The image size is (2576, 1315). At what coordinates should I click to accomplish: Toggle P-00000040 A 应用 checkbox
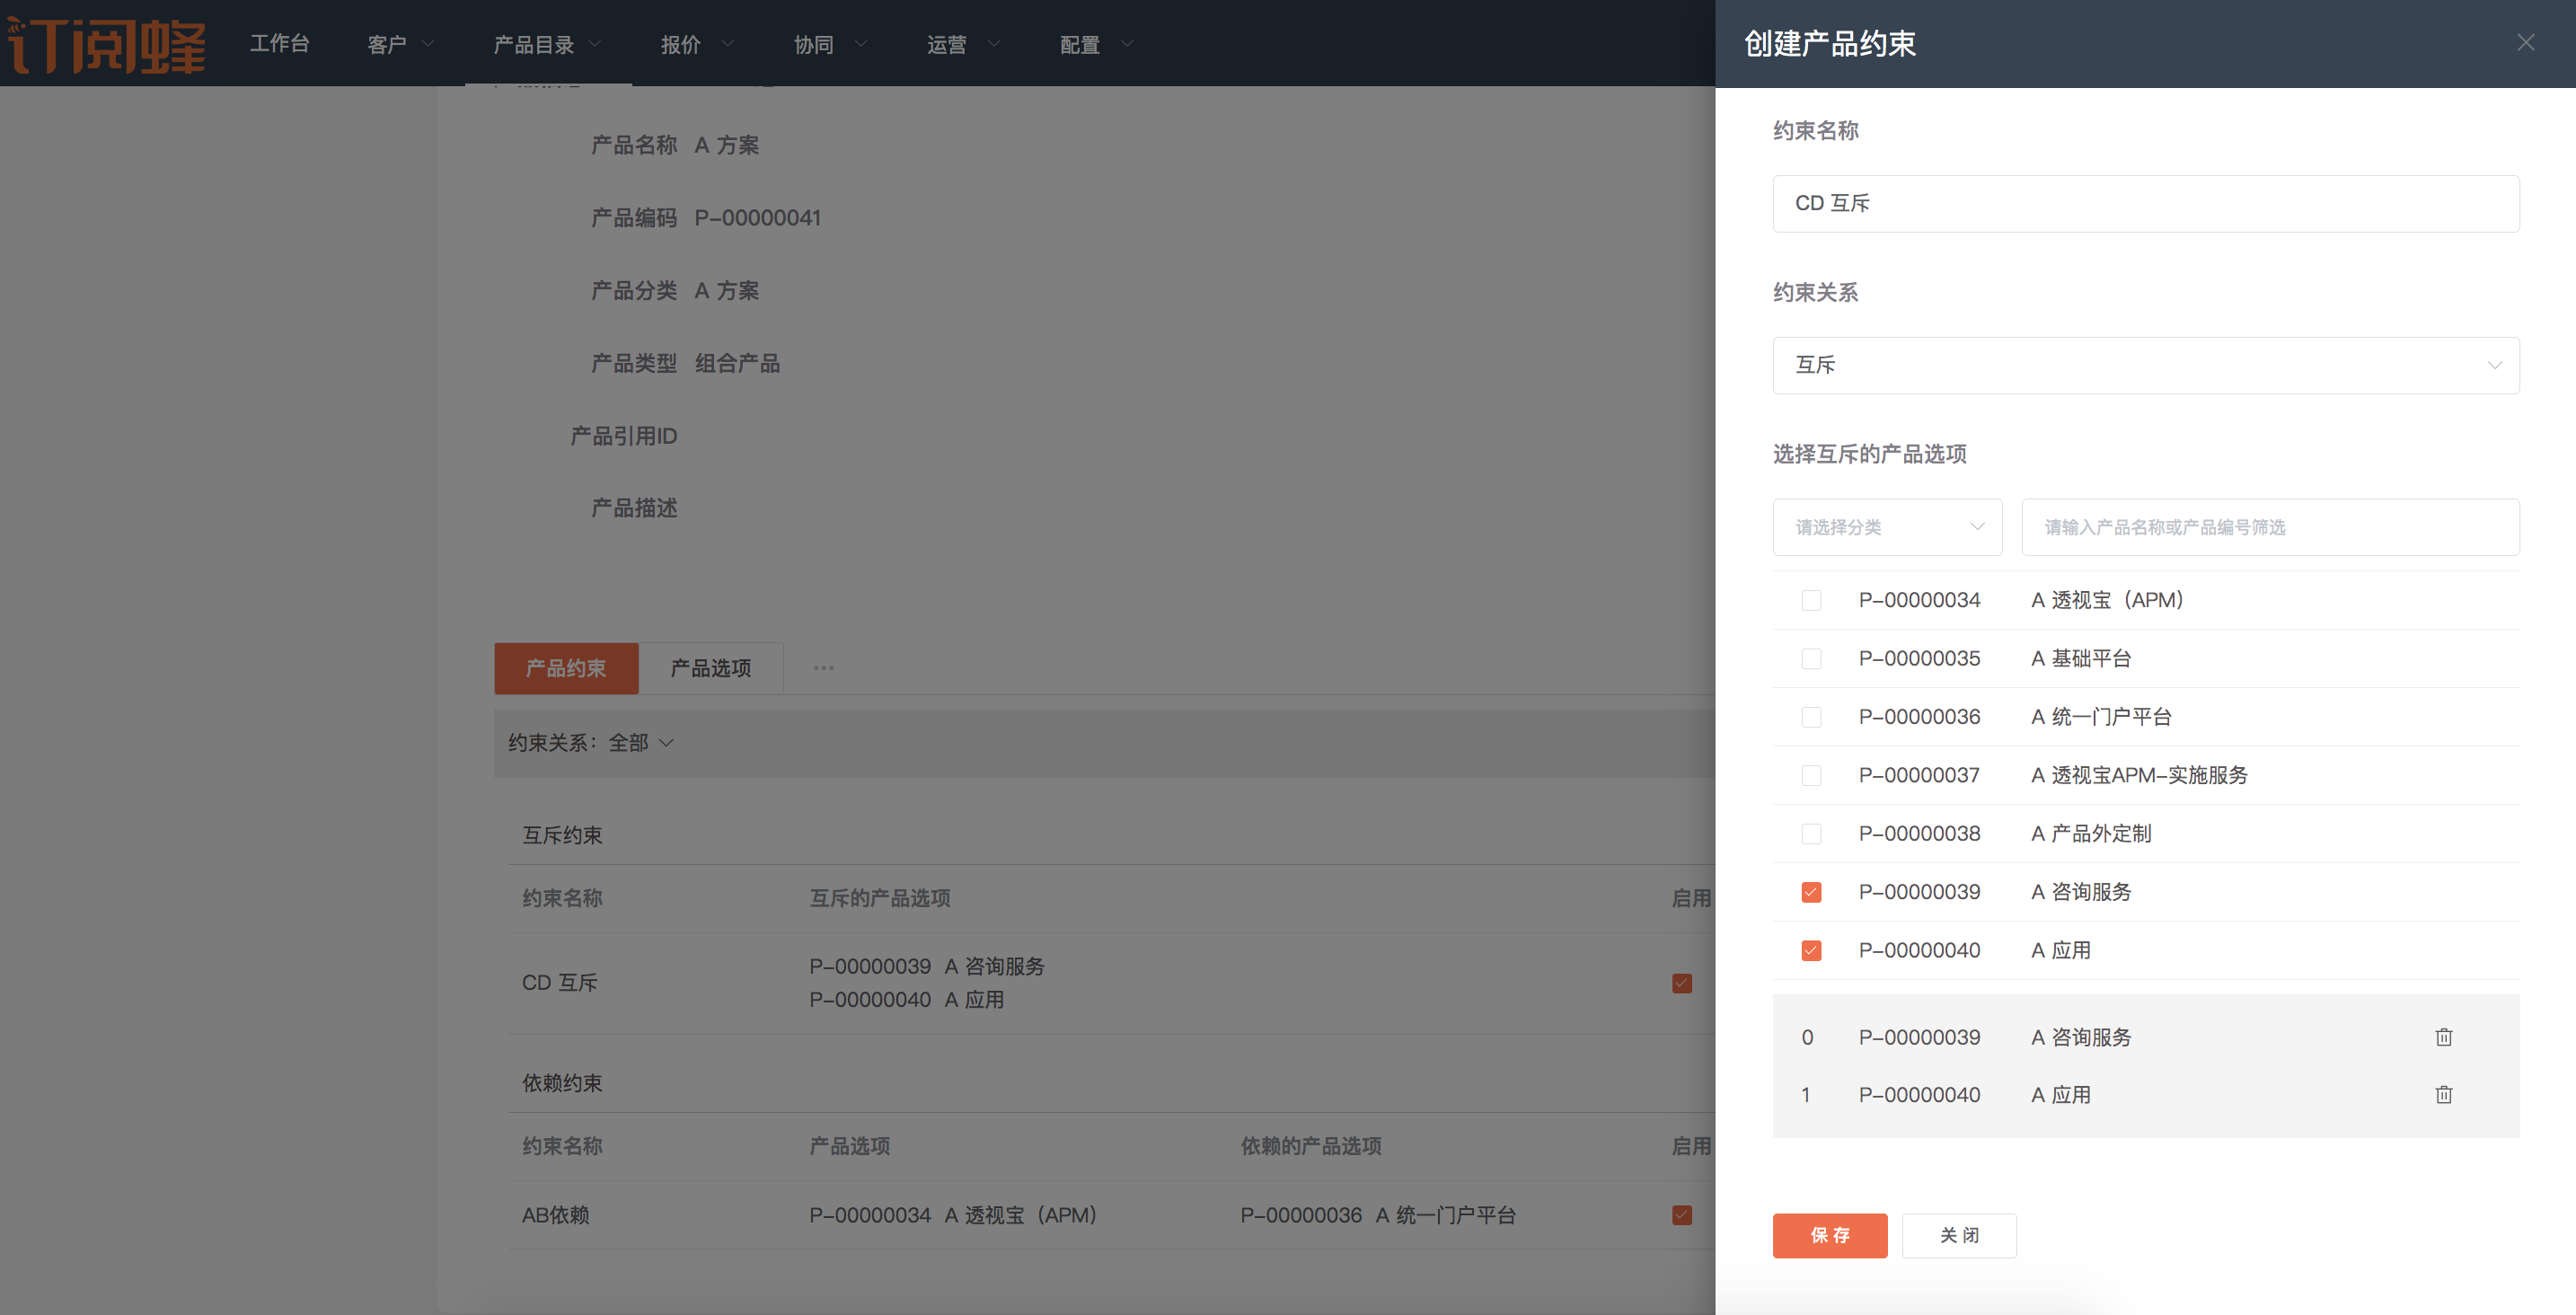click(1811, 950)
